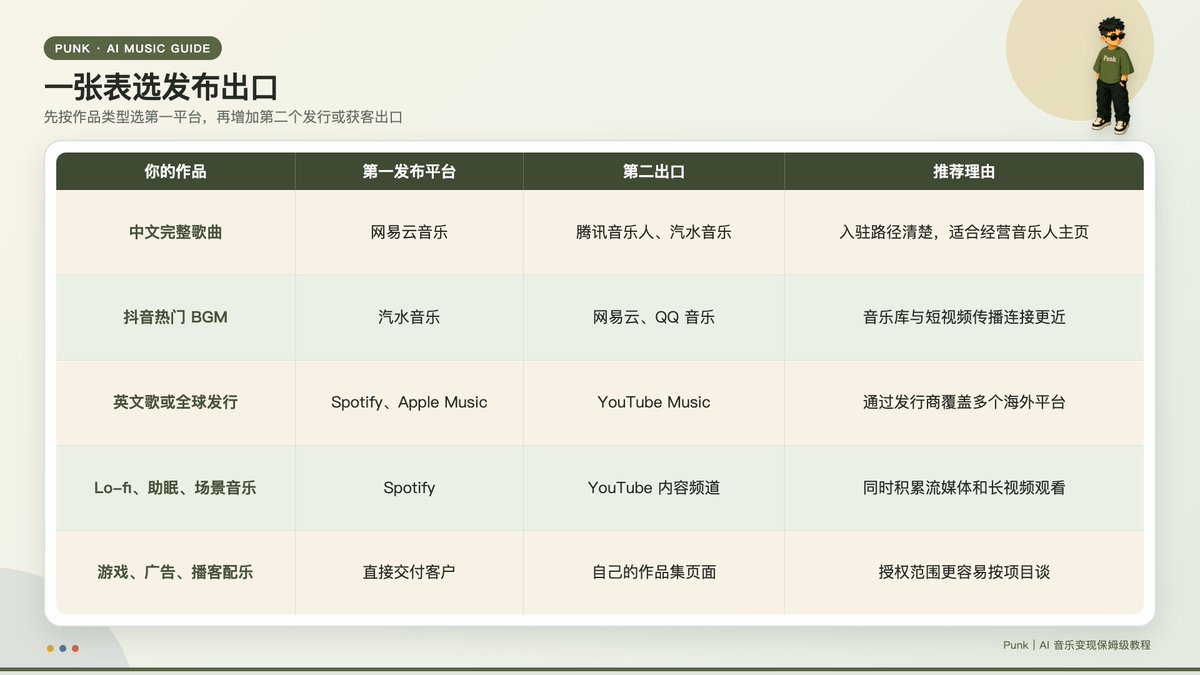This screenshot has width=1200, height=675.
Task: Click the Spotify-only cell in Lo-fi row
Action: coord(409,488)
